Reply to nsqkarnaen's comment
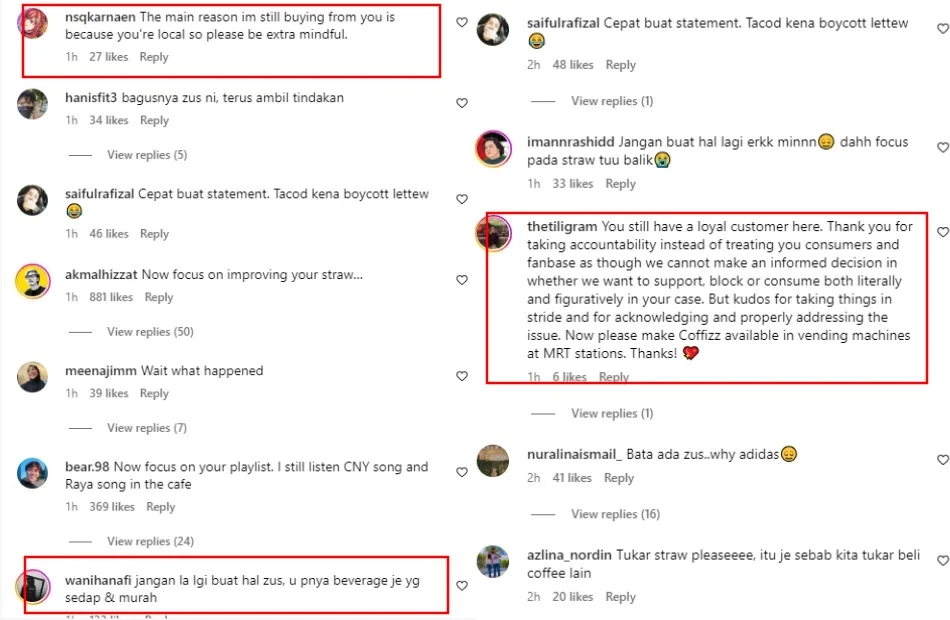Screen dimensions: 950x620 coord(154,57)
